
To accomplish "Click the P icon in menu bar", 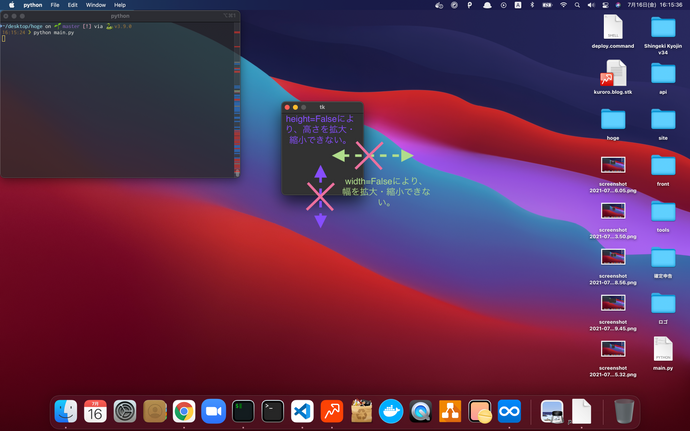I will point(470,5).
